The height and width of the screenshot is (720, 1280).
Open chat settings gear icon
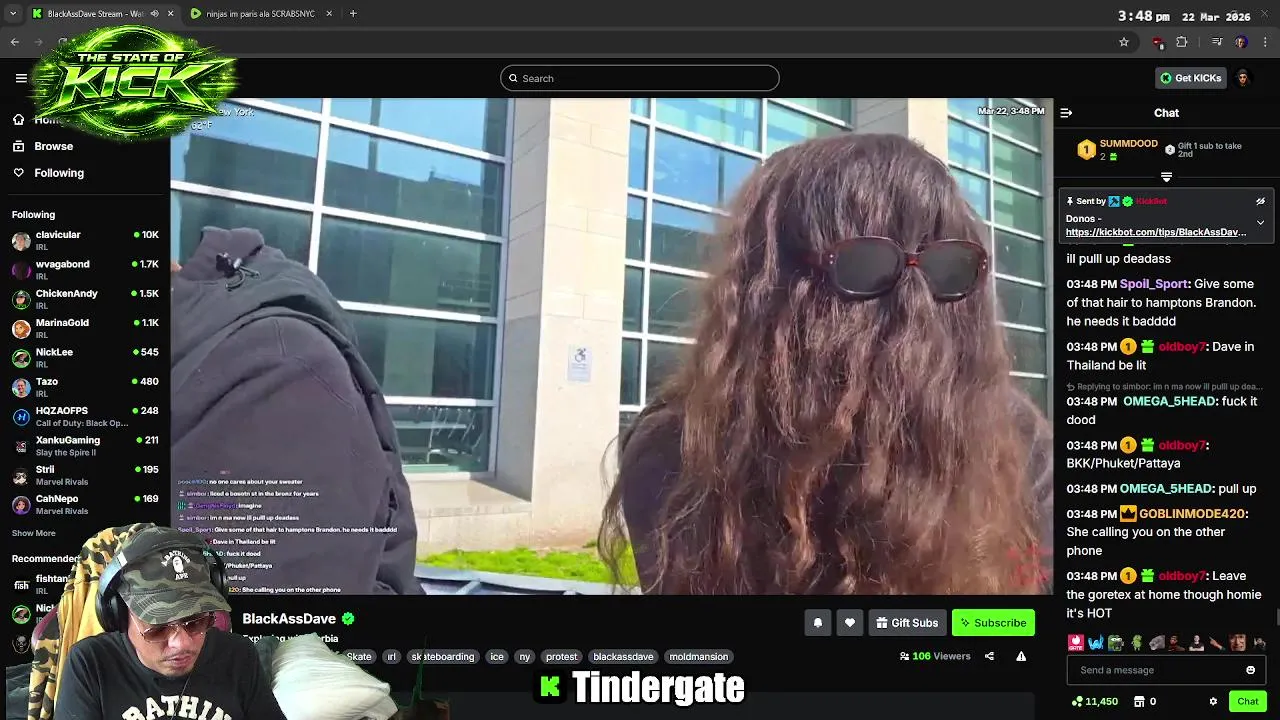click(1213, 702)
